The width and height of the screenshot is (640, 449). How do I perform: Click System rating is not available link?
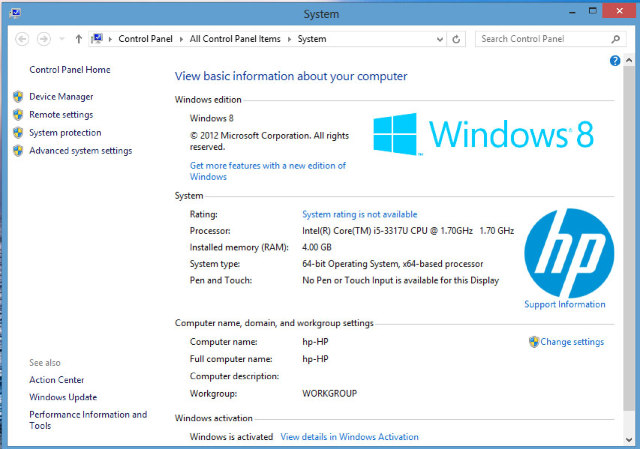[359, 214]
